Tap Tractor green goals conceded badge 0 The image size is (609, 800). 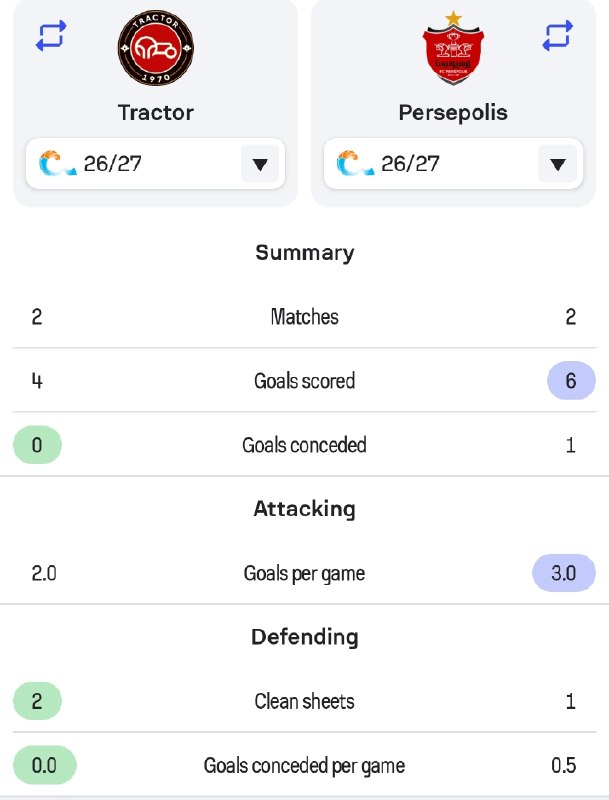click(x=37, y=445)
